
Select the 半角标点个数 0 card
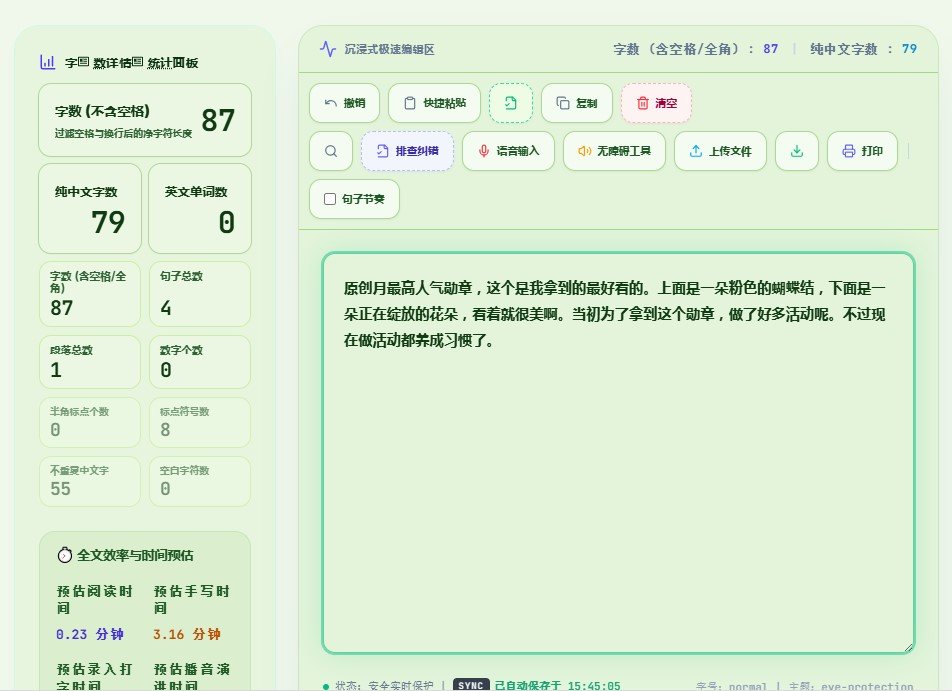(x=90, y=422)
